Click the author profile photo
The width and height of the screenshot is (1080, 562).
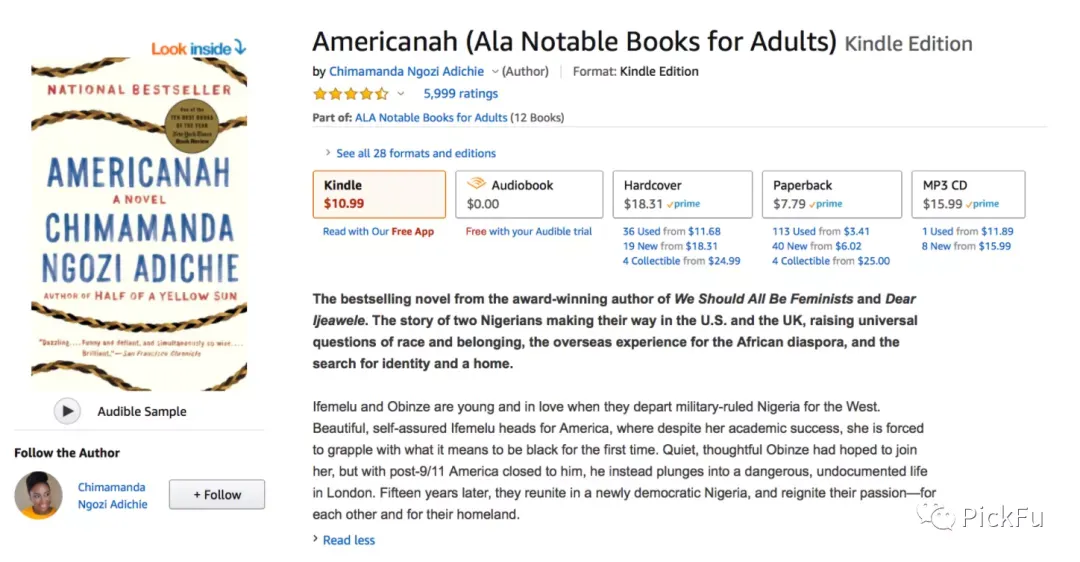(x=39, y=495)
